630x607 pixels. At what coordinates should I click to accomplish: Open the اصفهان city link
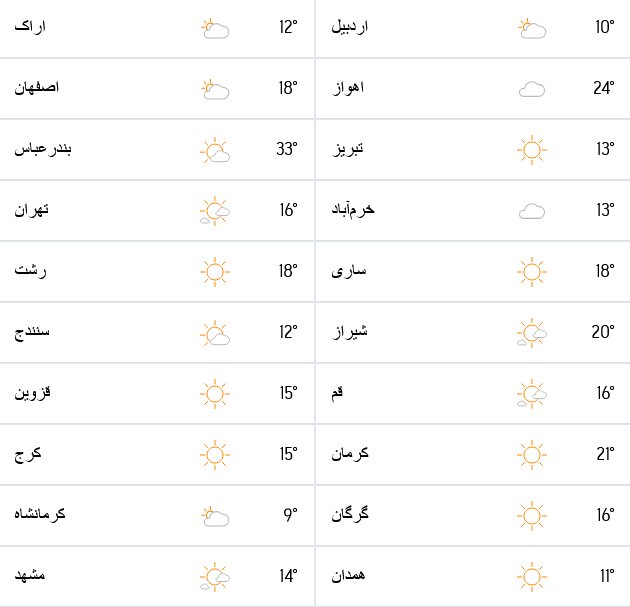(x=37, y=88)
